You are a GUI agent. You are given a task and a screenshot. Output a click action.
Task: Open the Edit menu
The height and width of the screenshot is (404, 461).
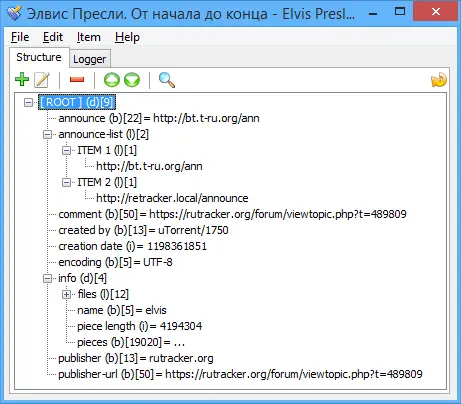click(x=53, y=37)
